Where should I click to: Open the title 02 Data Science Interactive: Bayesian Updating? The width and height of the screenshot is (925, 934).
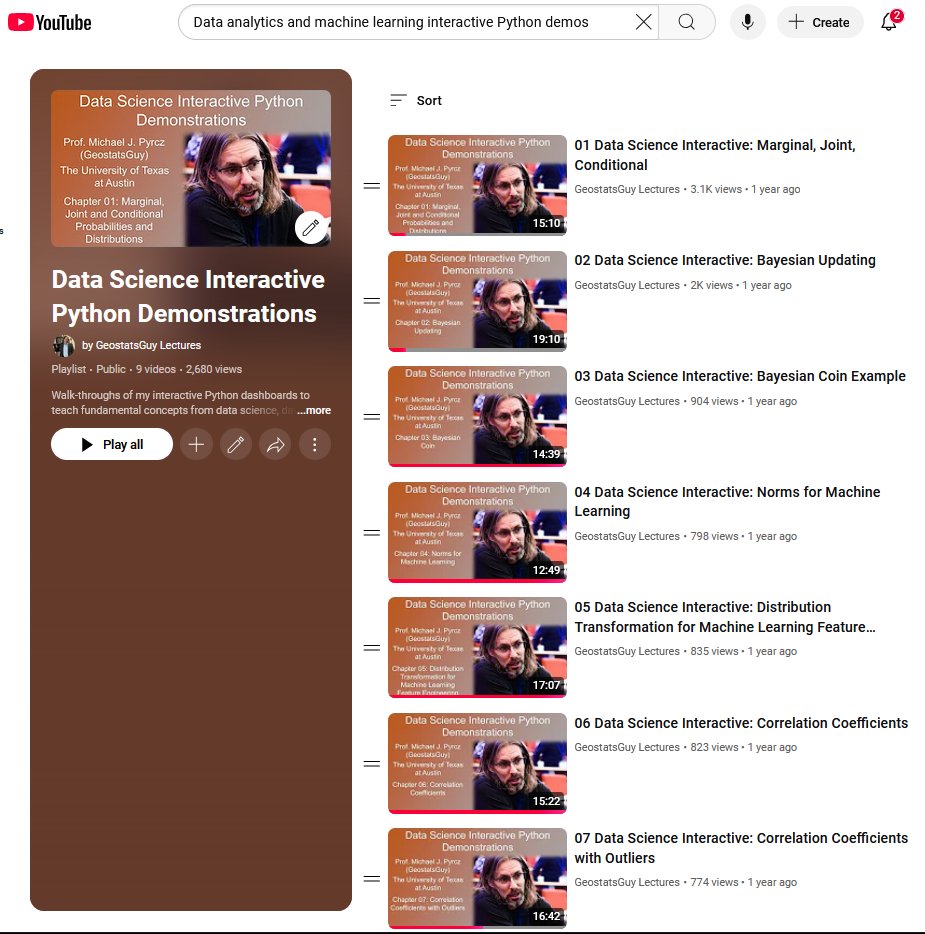(x=725, y=260)
